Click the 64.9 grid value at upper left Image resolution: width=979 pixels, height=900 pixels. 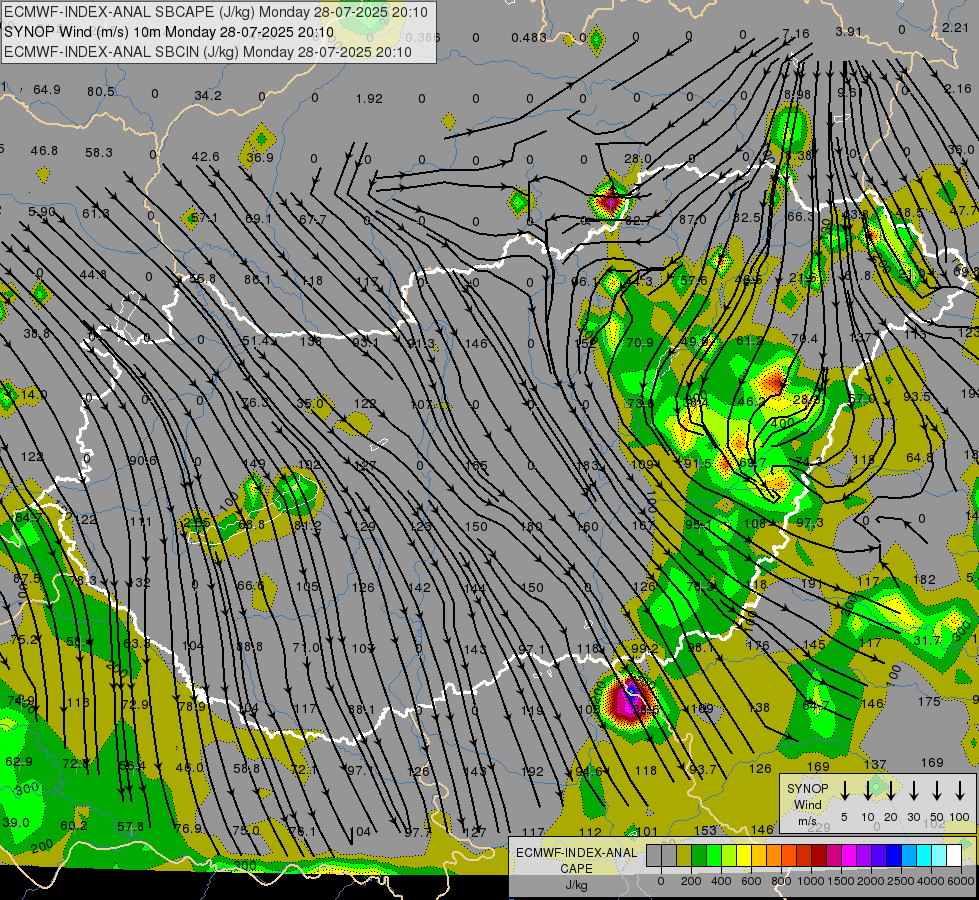tap(47, 90)
